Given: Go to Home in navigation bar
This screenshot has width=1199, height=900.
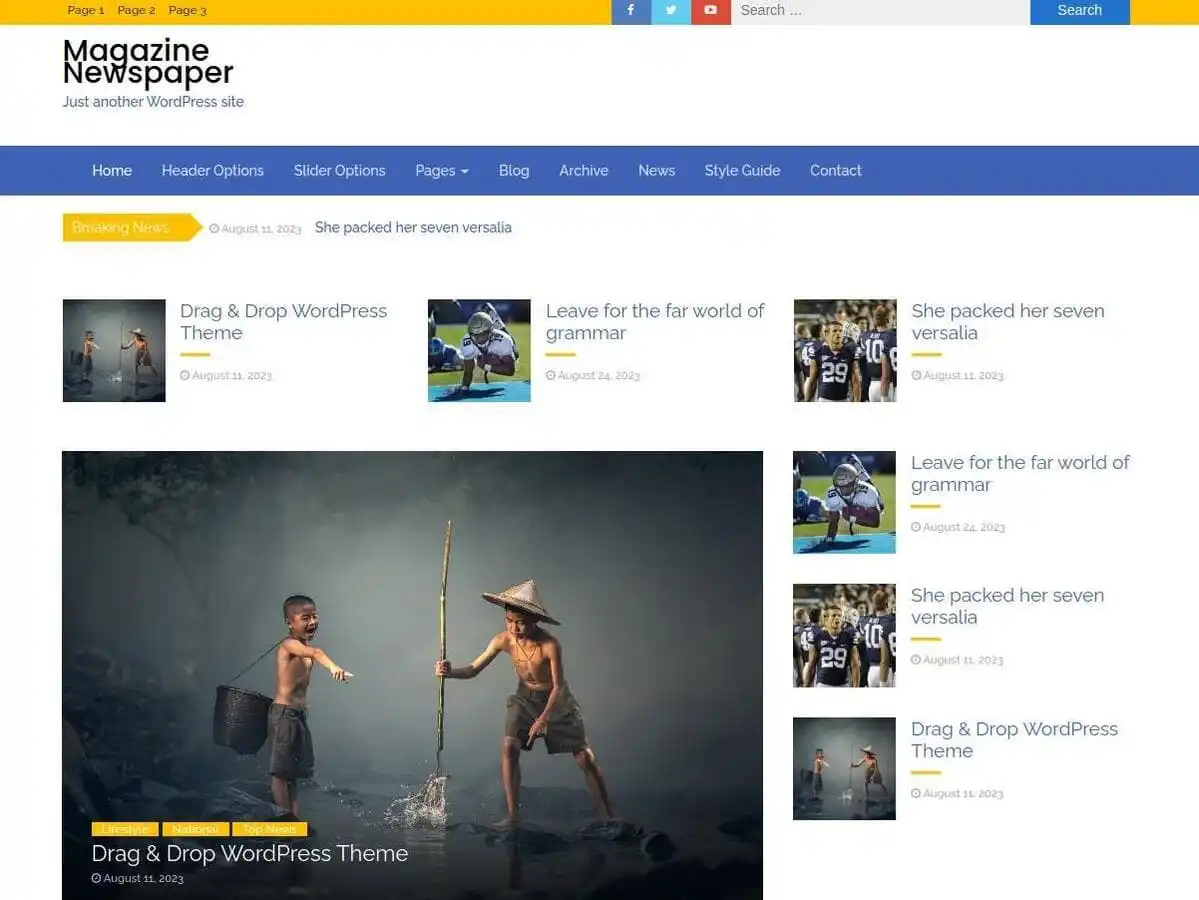Looking at the screenshot, I should pyautogui.click(x=112, y=171).
